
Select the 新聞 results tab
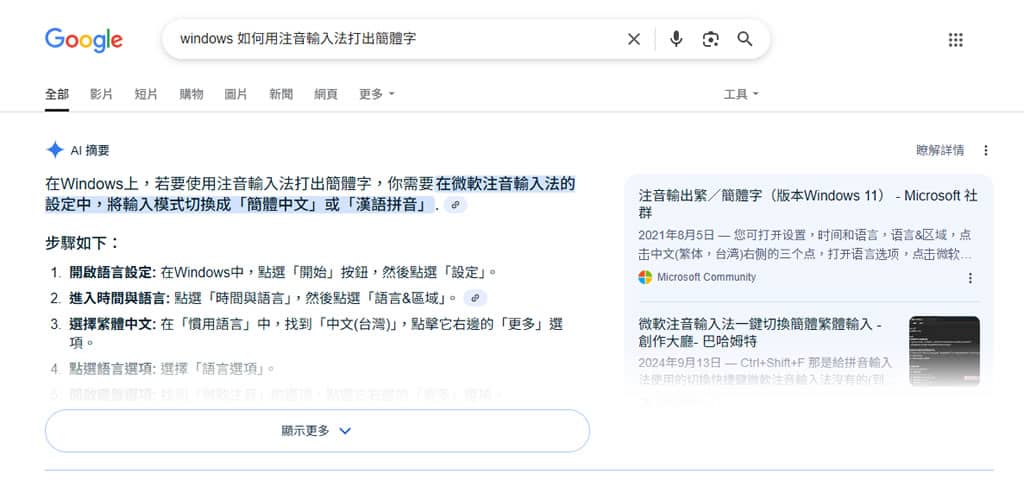(x=281, y=94)
